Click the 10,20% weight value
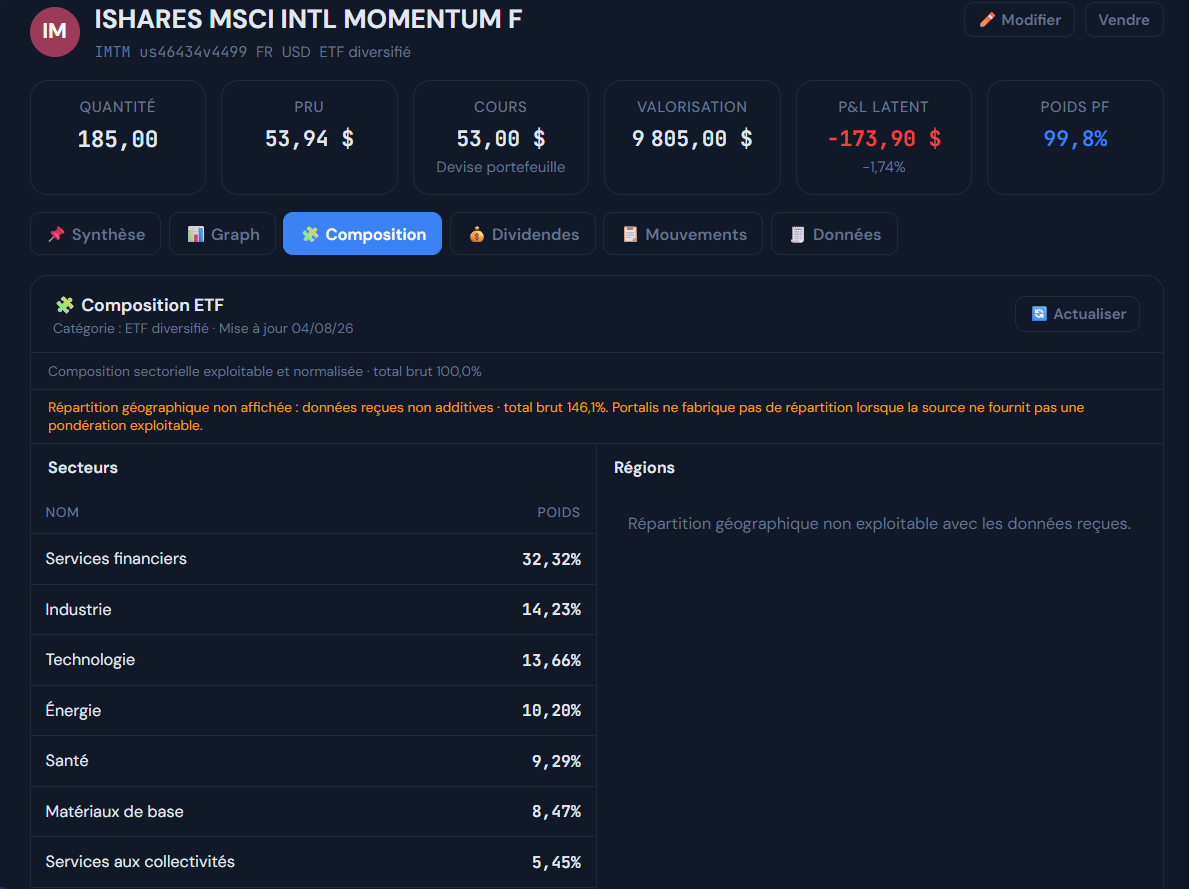Screen dimensions: 1189x889 (x=551, y=711)
